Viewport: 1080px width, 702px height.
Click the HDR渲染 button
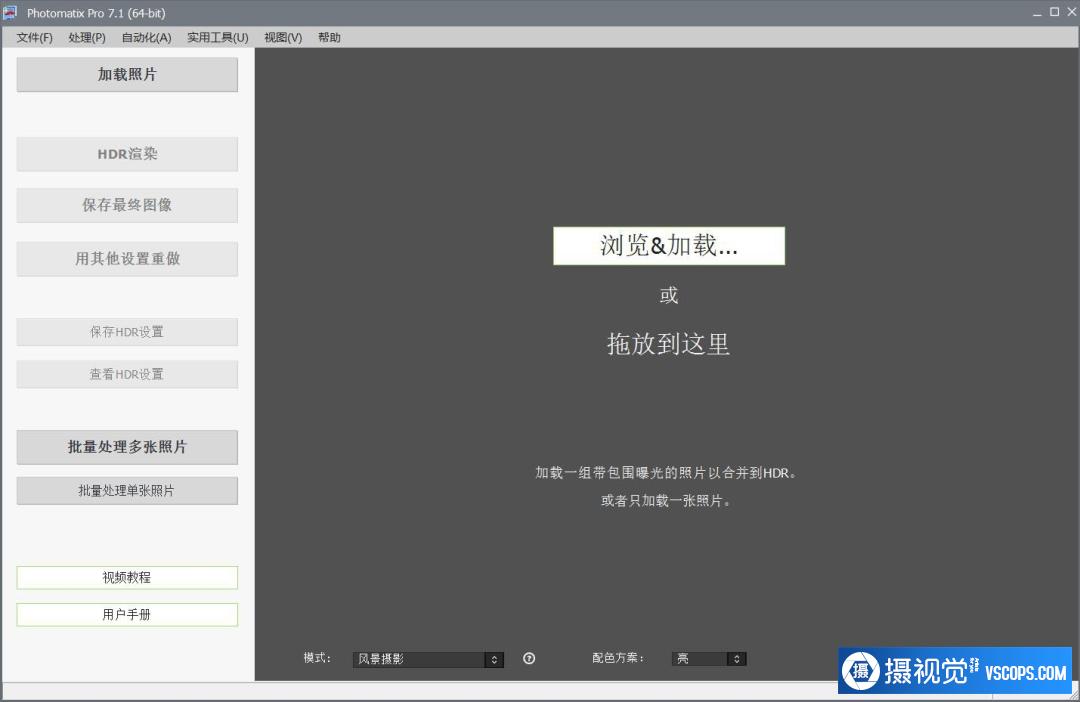pos(127,154)
